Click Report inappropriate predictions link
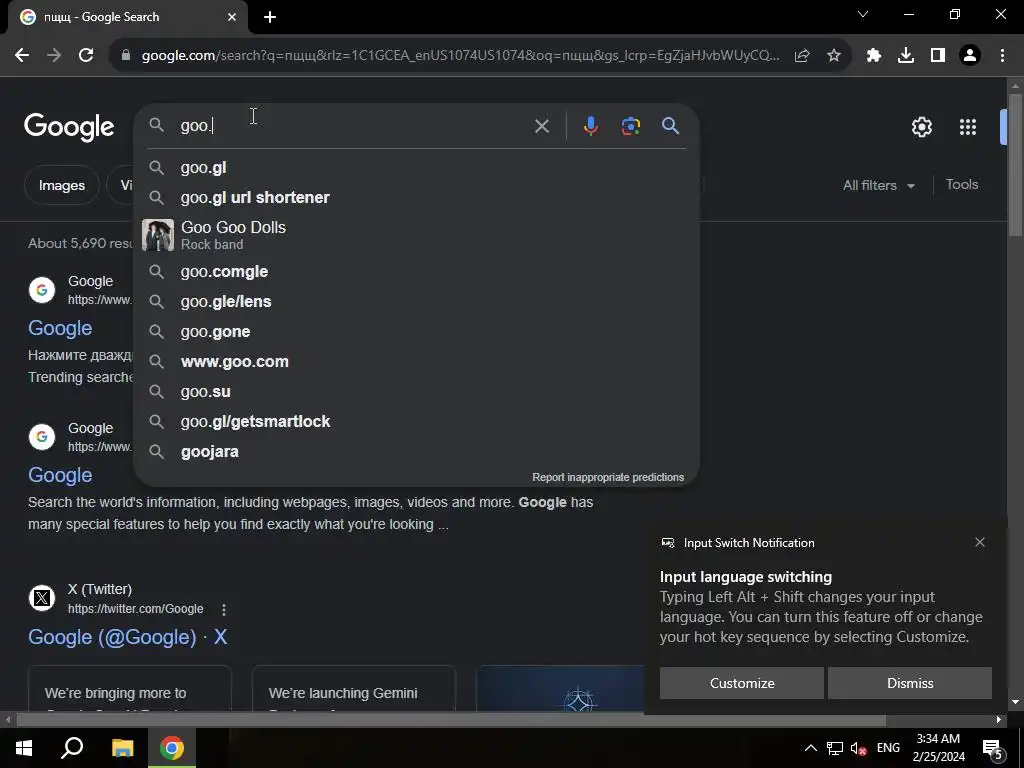Image resolution: width=1024 pixels, height=768 pixels. pos(608,477)
